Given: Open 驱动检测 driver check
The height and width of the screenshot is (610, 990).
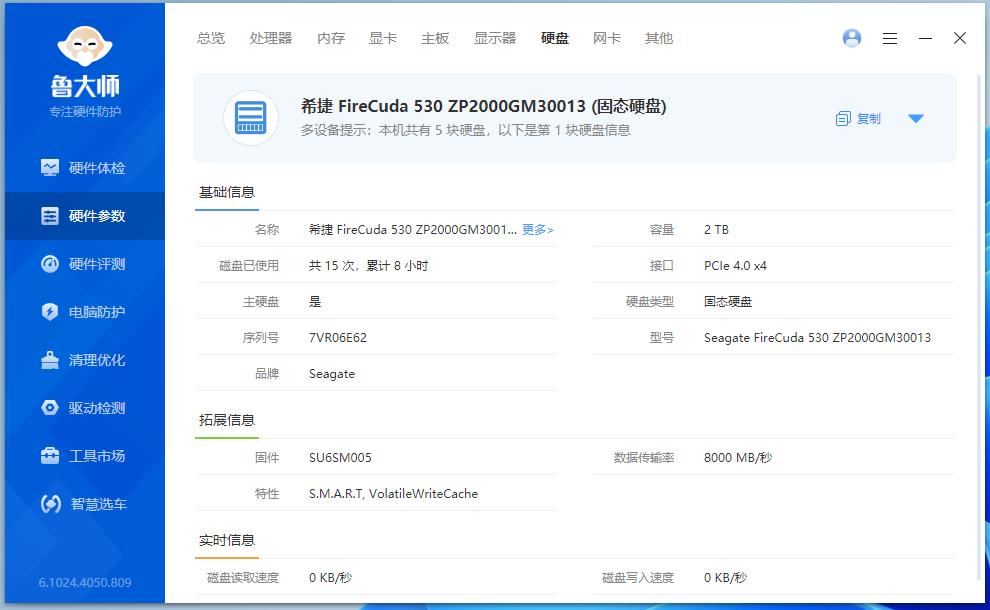Looking at the screenshot, I should pyautogui.click(x=85, y=408).
